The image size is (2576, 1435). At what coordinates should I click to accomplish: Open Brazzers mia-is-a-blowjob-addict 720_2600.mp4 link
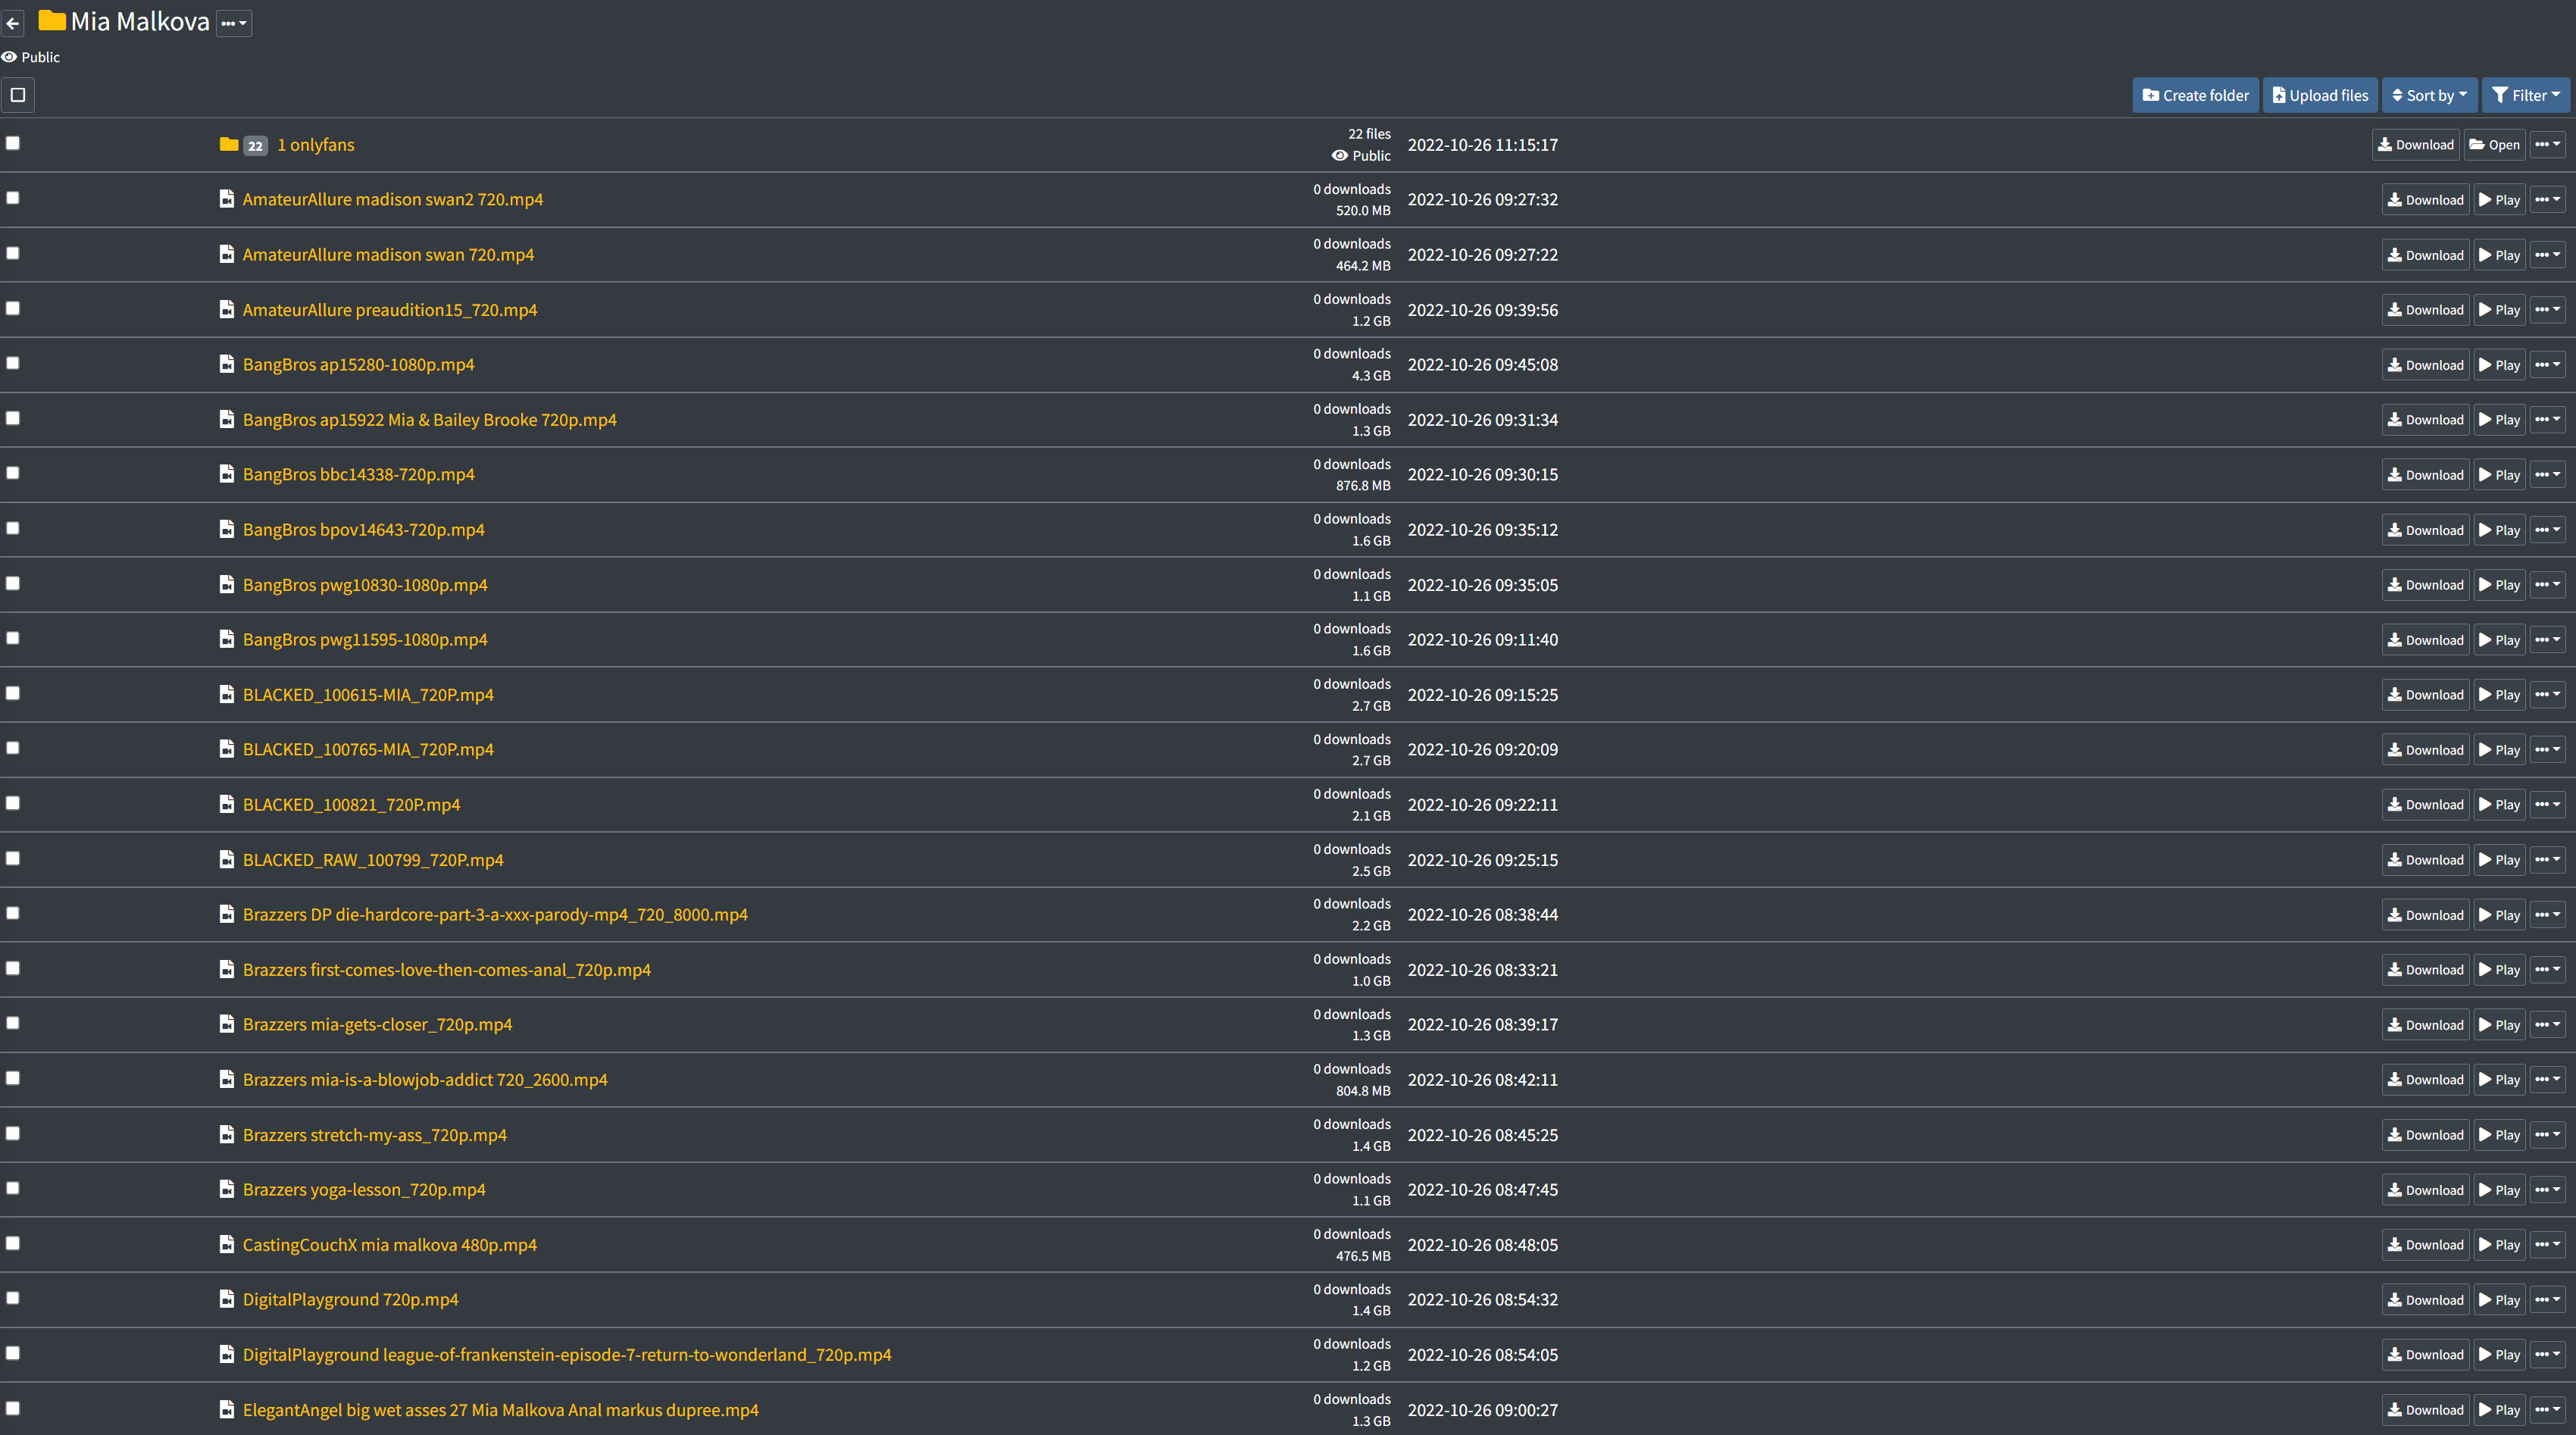pyautogui.click(x=425, y=1080)
